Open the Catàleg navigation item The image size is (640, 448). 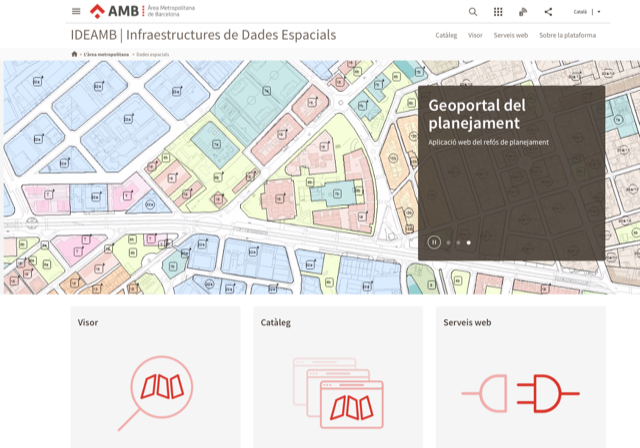(x=446, y=35)
